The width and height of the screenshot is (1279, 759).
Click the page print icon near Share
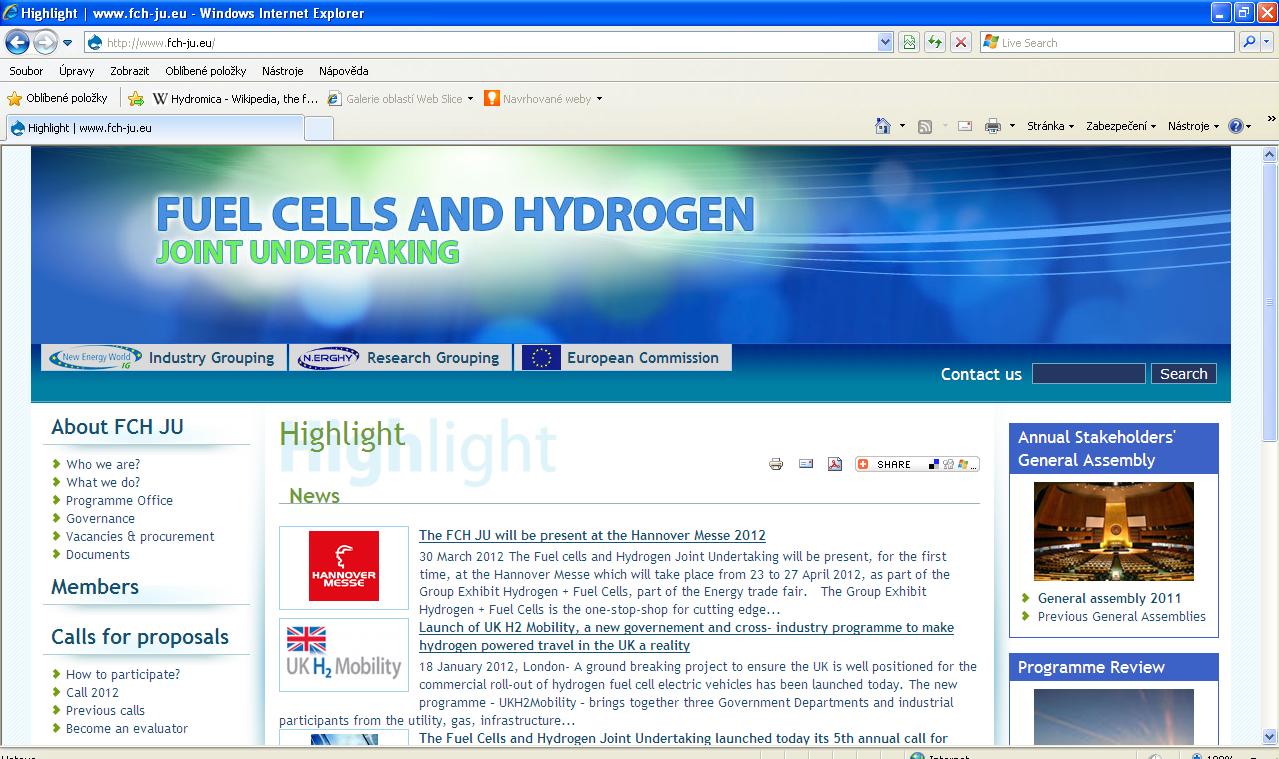click(x=776, y=464)
